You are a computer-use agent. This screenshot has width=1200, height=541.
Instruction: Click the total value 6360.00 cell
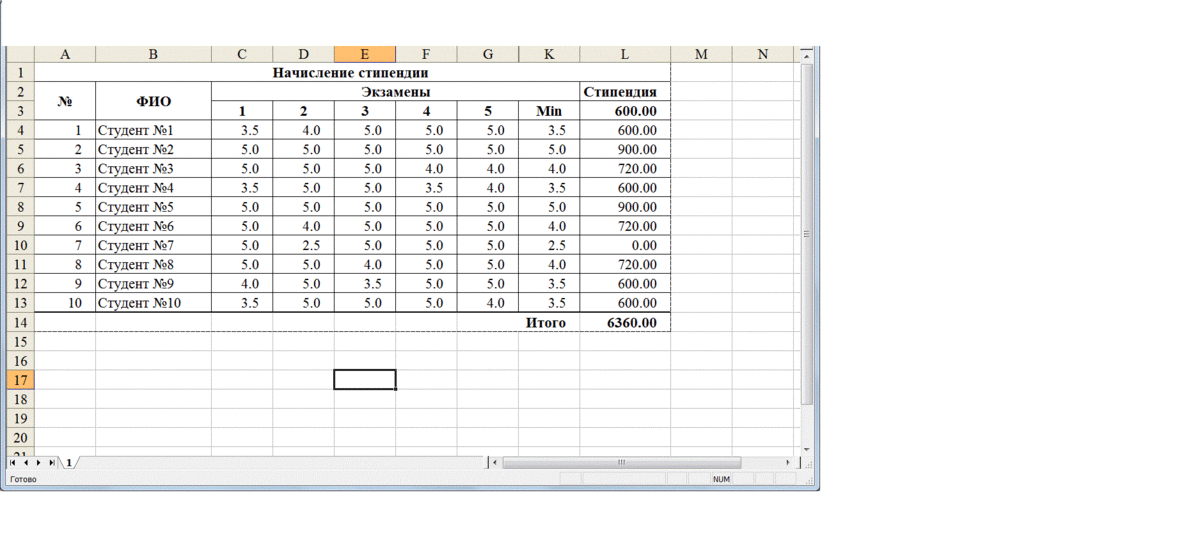click(x=625, y=323)
